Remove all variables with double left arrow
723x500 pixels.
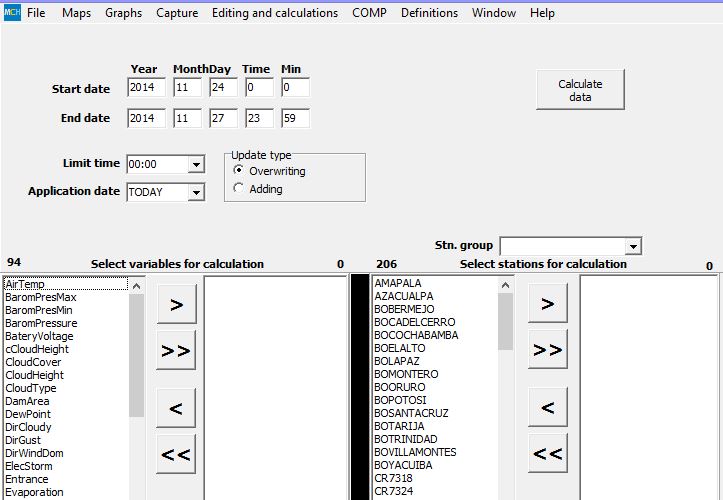pyautogui.click(x=176, y=454)
